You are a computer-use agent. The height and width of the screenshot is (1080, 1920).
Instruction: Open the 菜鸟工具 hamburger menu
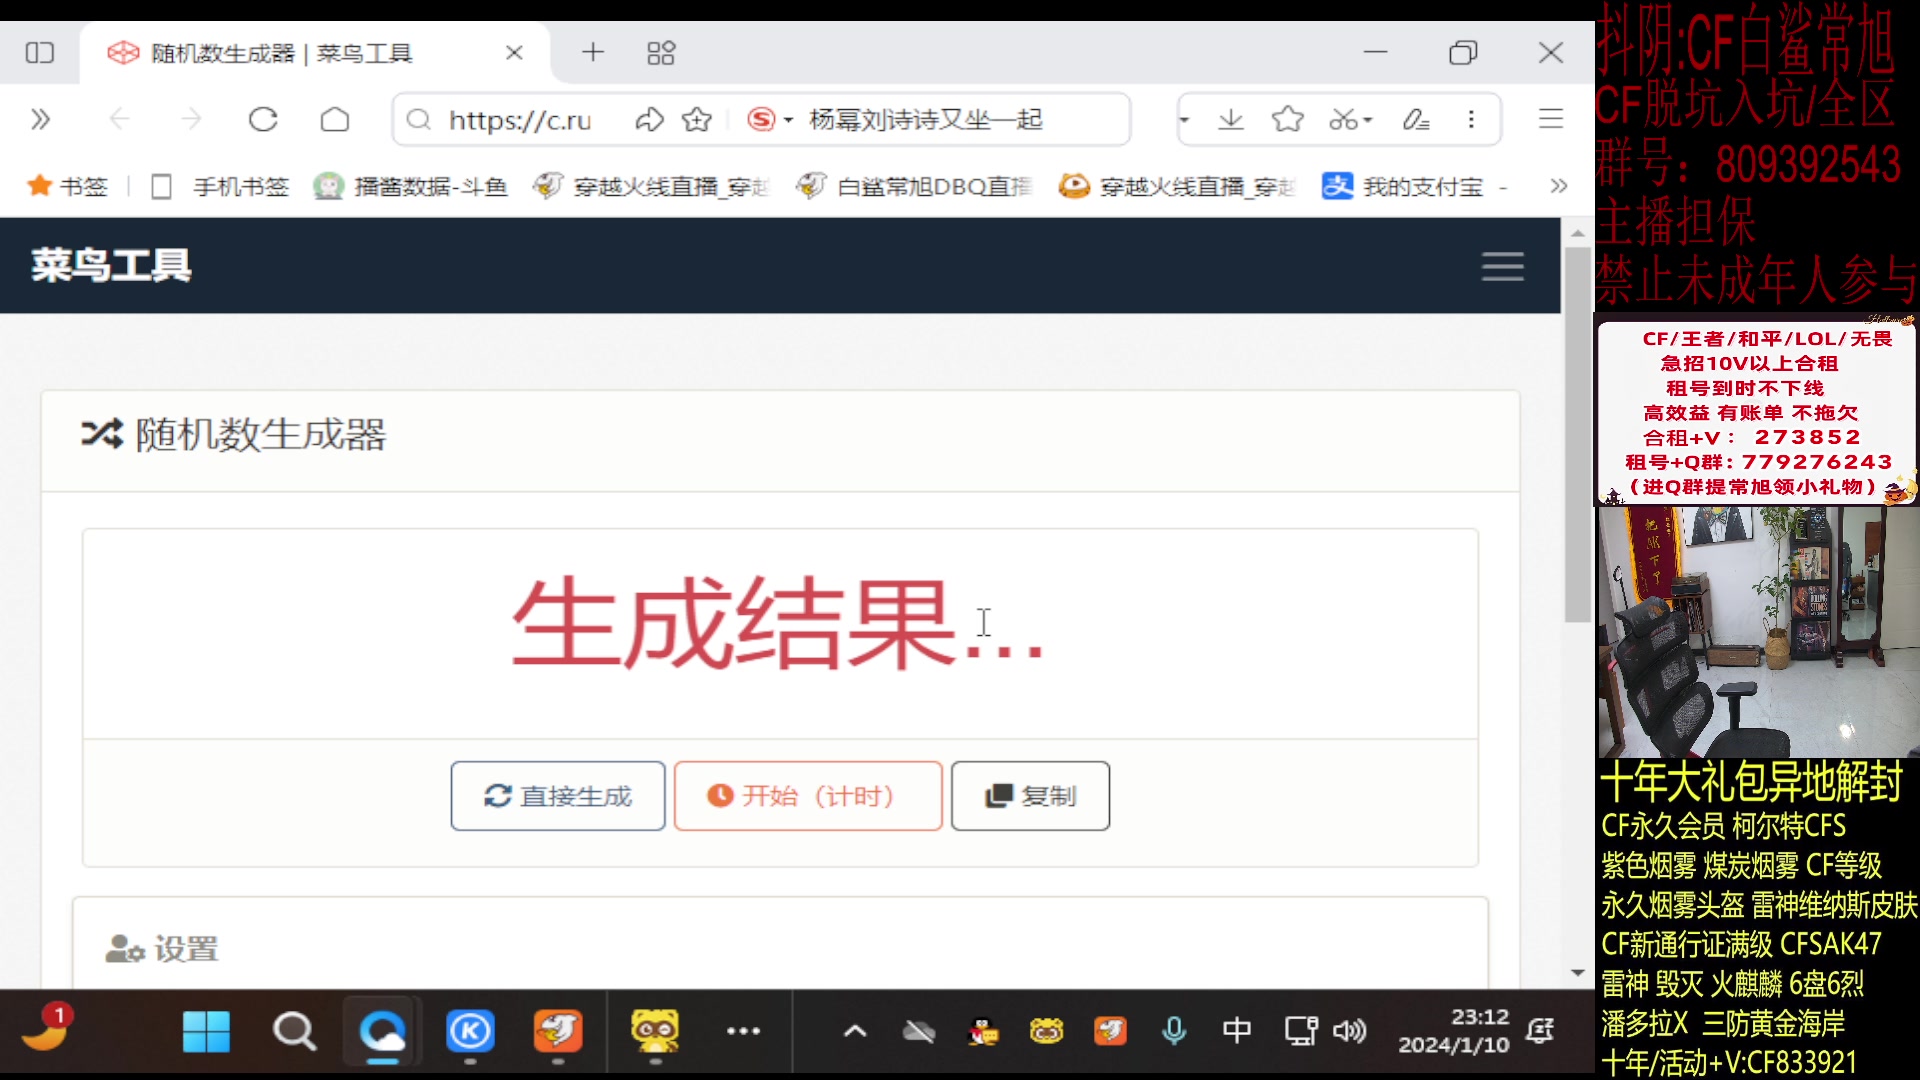coord(1502,267)
